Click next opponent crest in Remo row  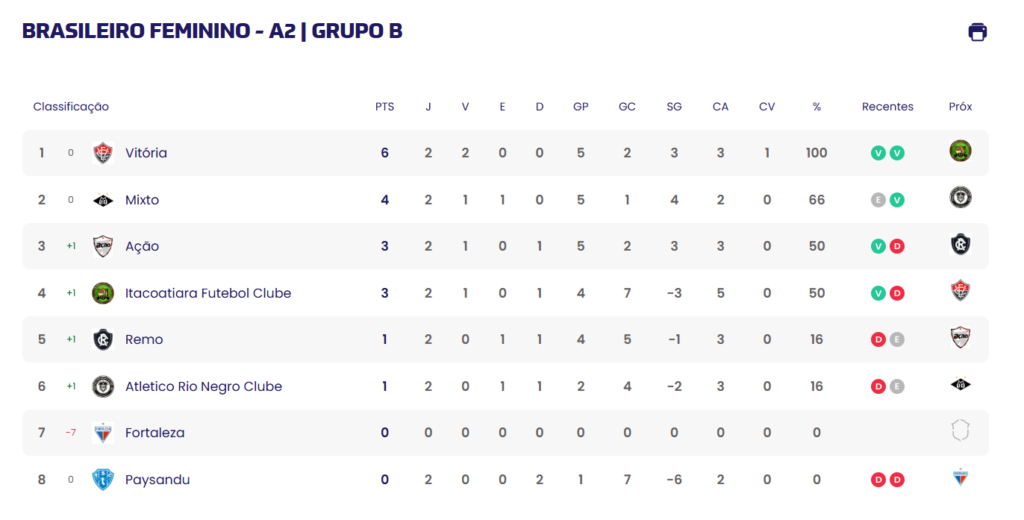pyautogui.click(x=960, y=338)
